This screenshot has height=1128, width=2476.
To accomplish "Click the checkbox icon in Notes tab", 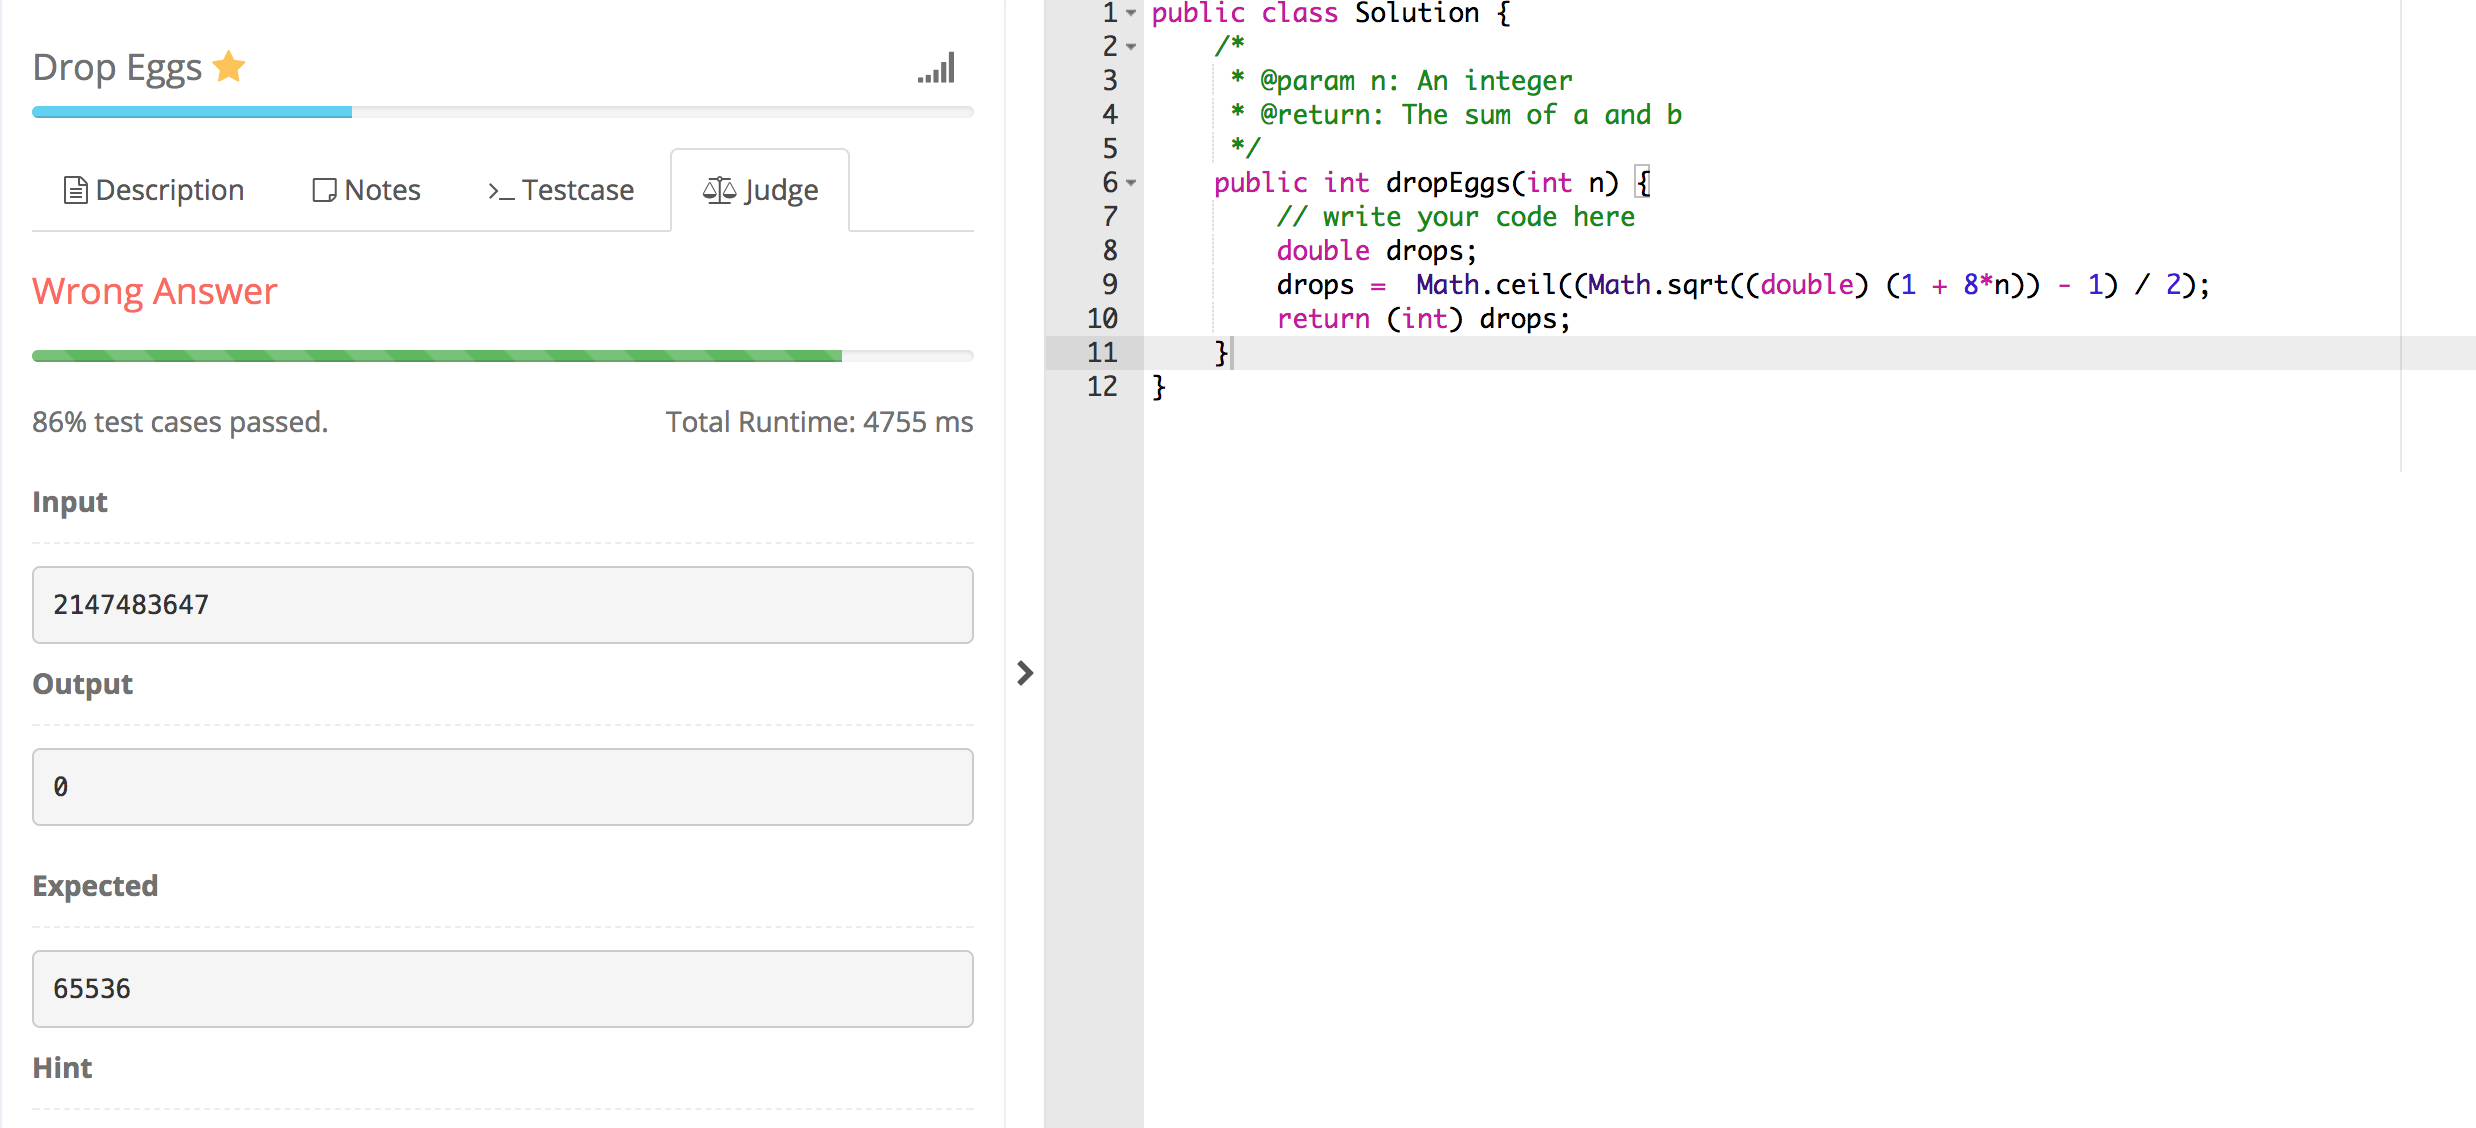I will click(319, 190).
